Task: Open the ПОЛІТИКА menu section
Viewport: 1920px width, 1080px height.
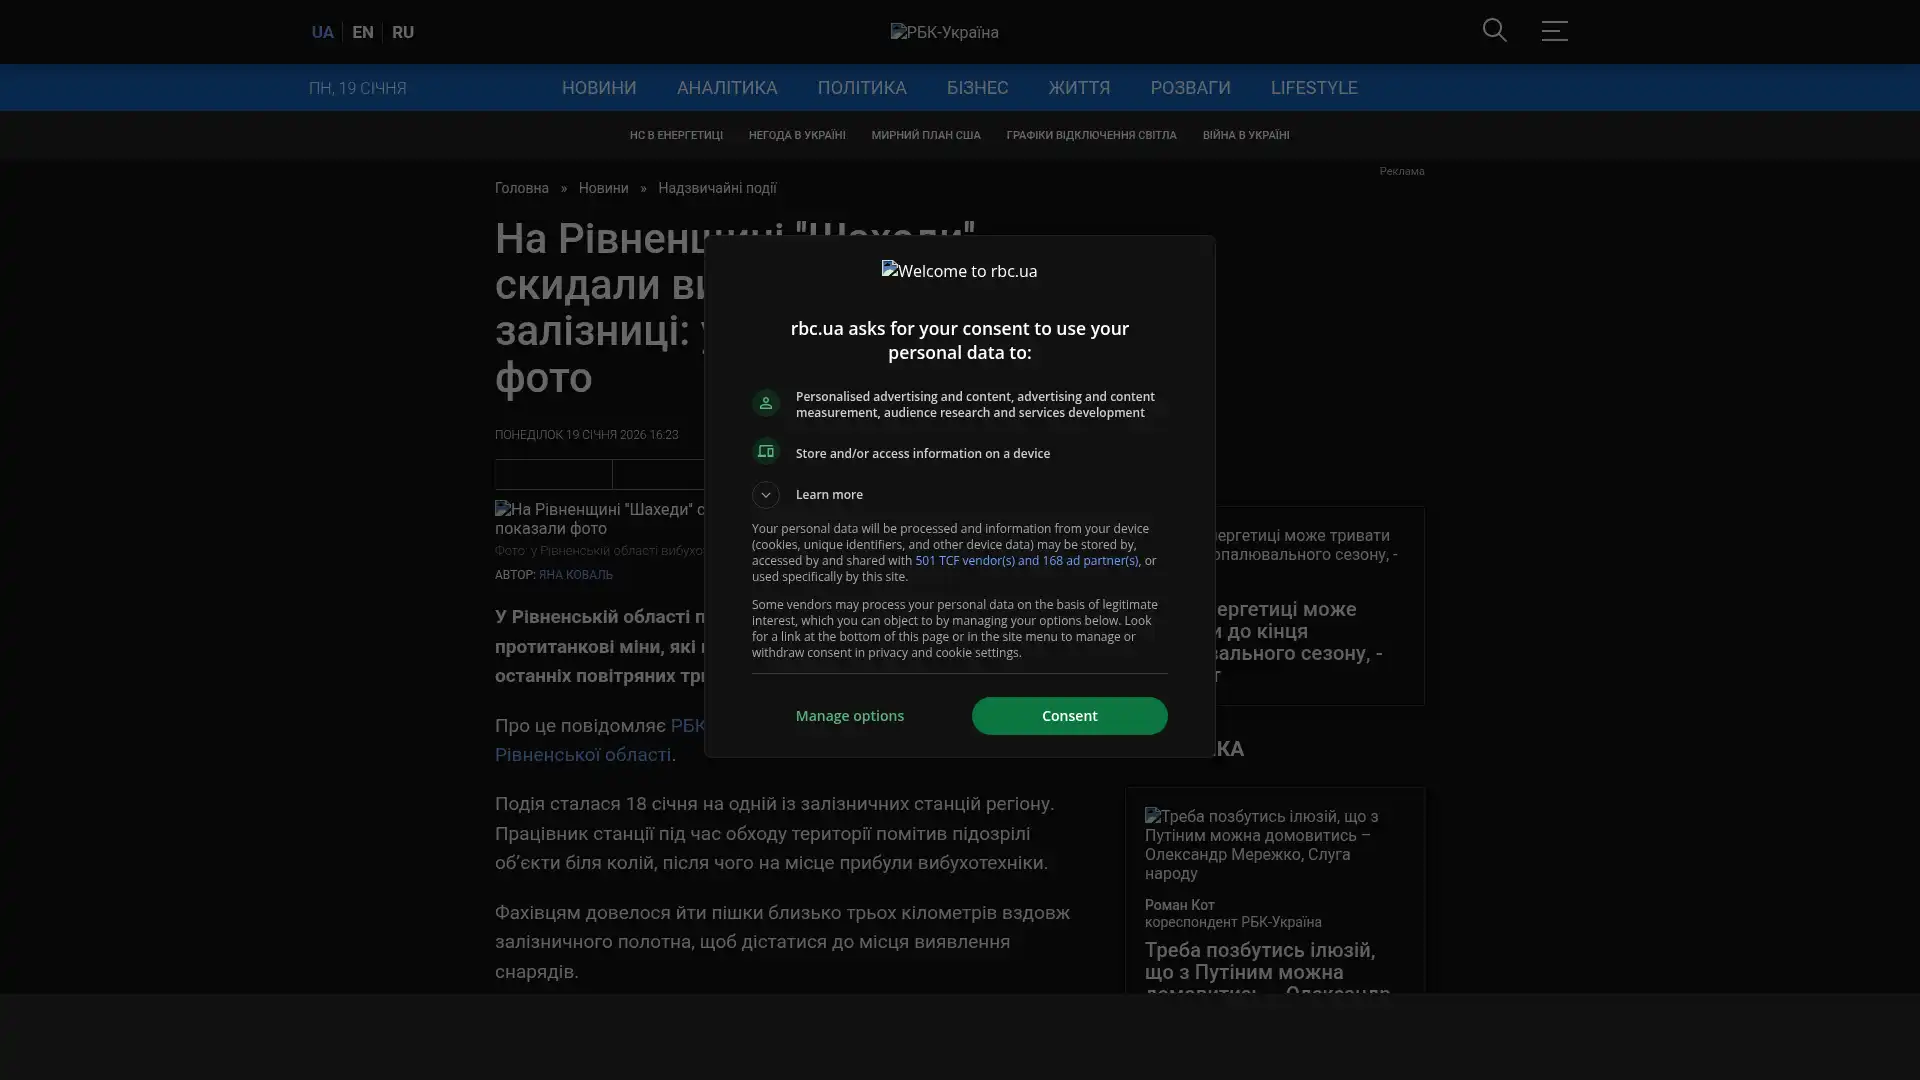Action: point(861,88)
